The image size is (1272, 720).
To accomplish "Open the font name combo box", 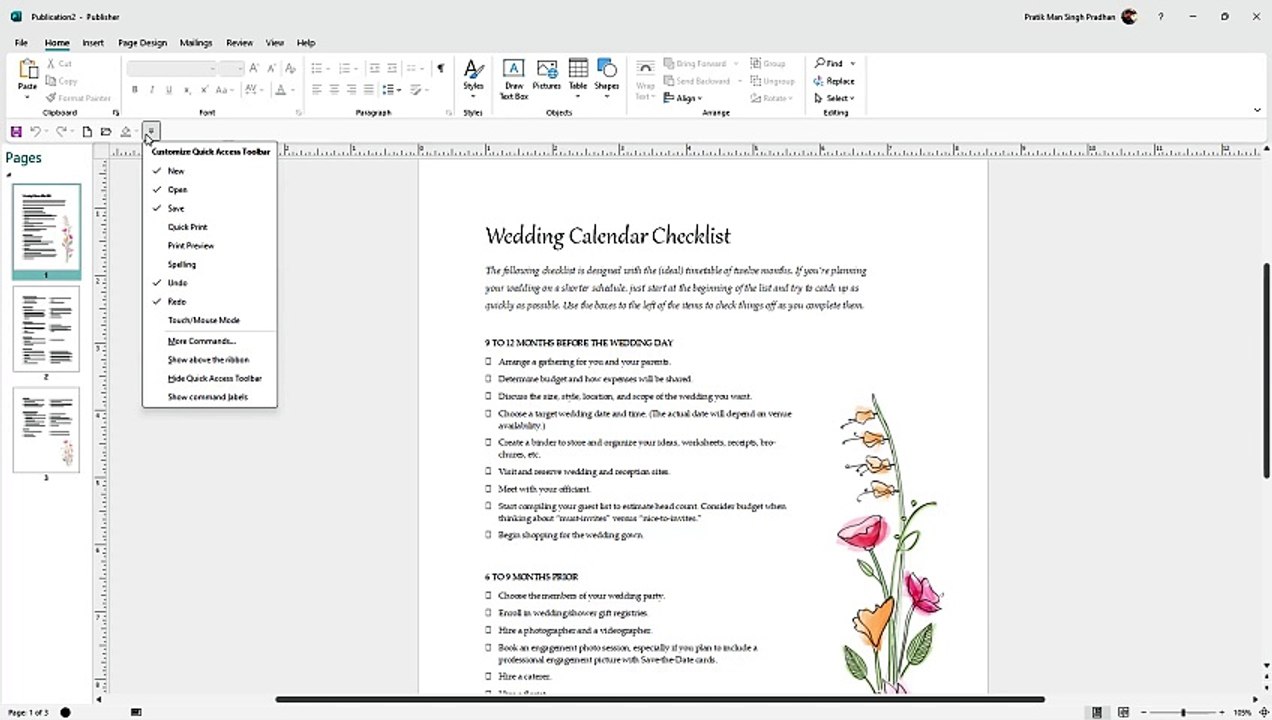I will point(171,68).
